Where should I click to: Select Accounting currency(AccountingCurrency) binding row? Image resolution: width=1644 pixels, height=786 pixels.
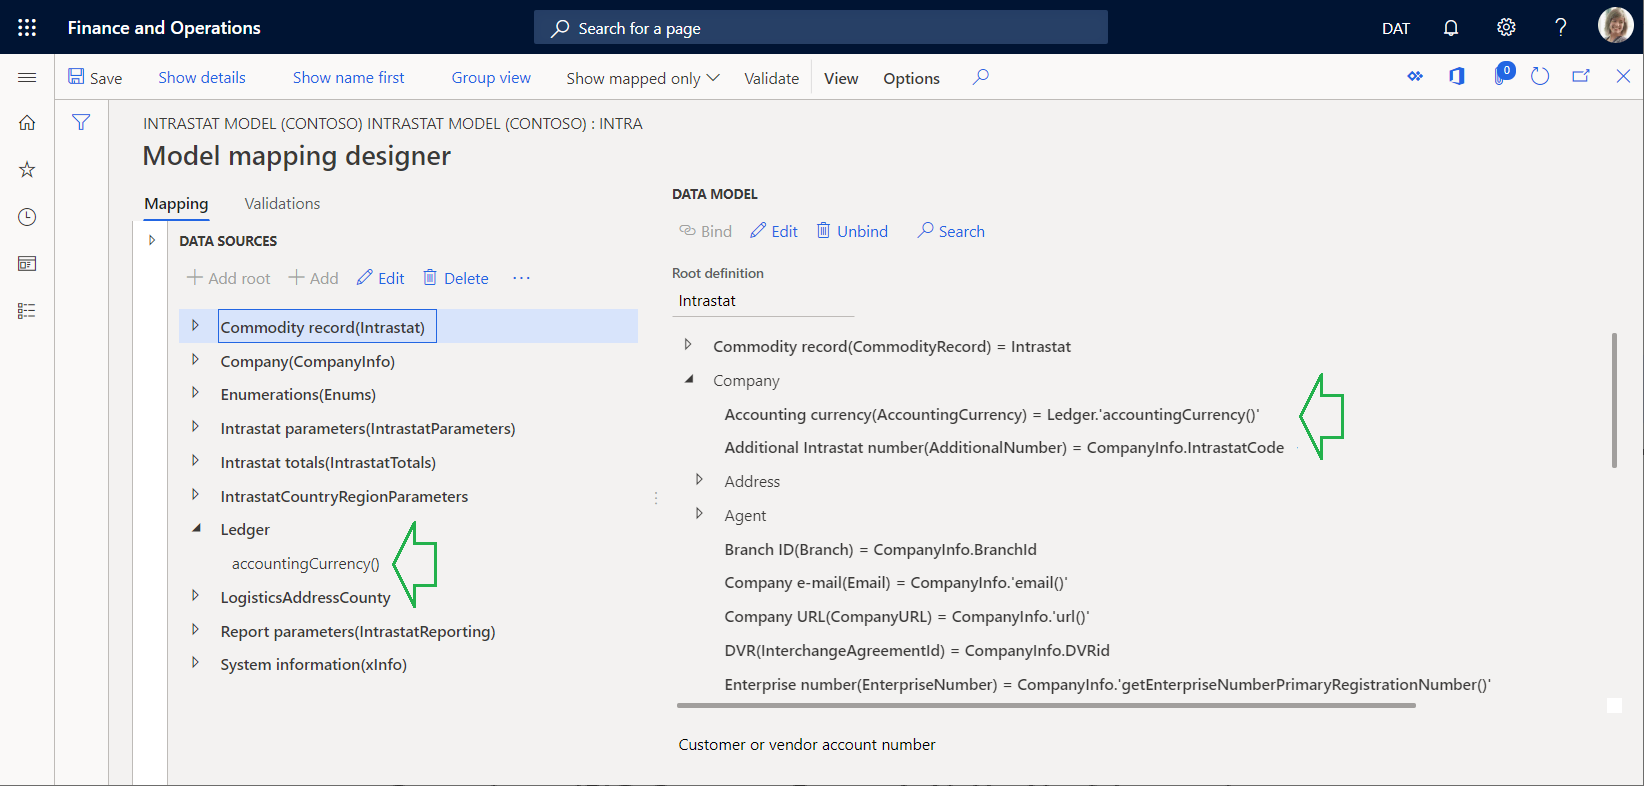[992, 414]
